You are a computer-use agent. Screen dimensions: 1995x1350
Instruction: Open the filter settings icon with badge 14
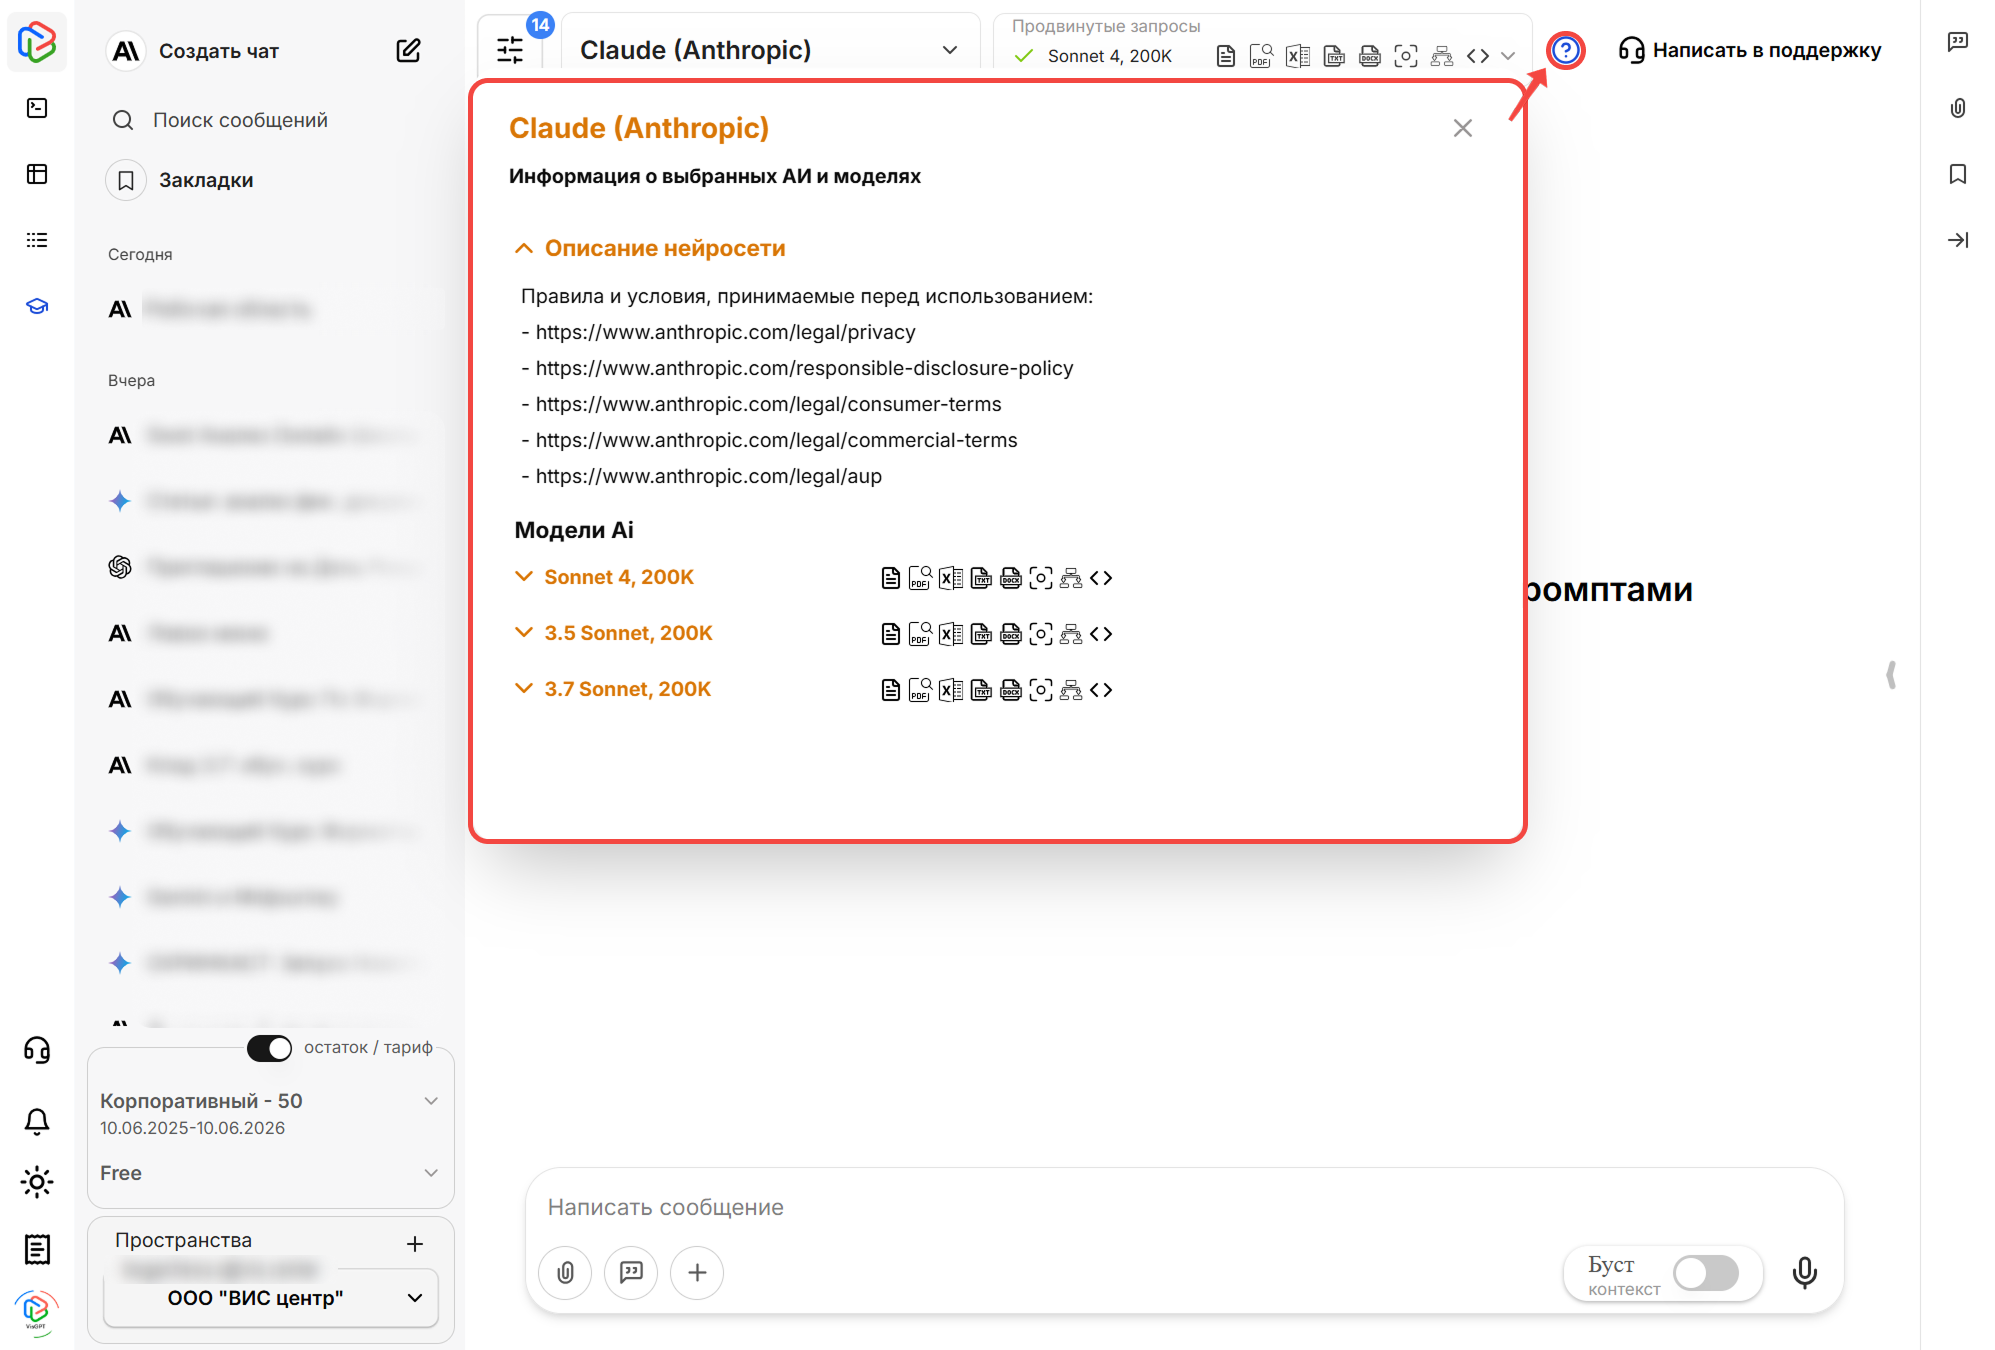pos(510,50)
